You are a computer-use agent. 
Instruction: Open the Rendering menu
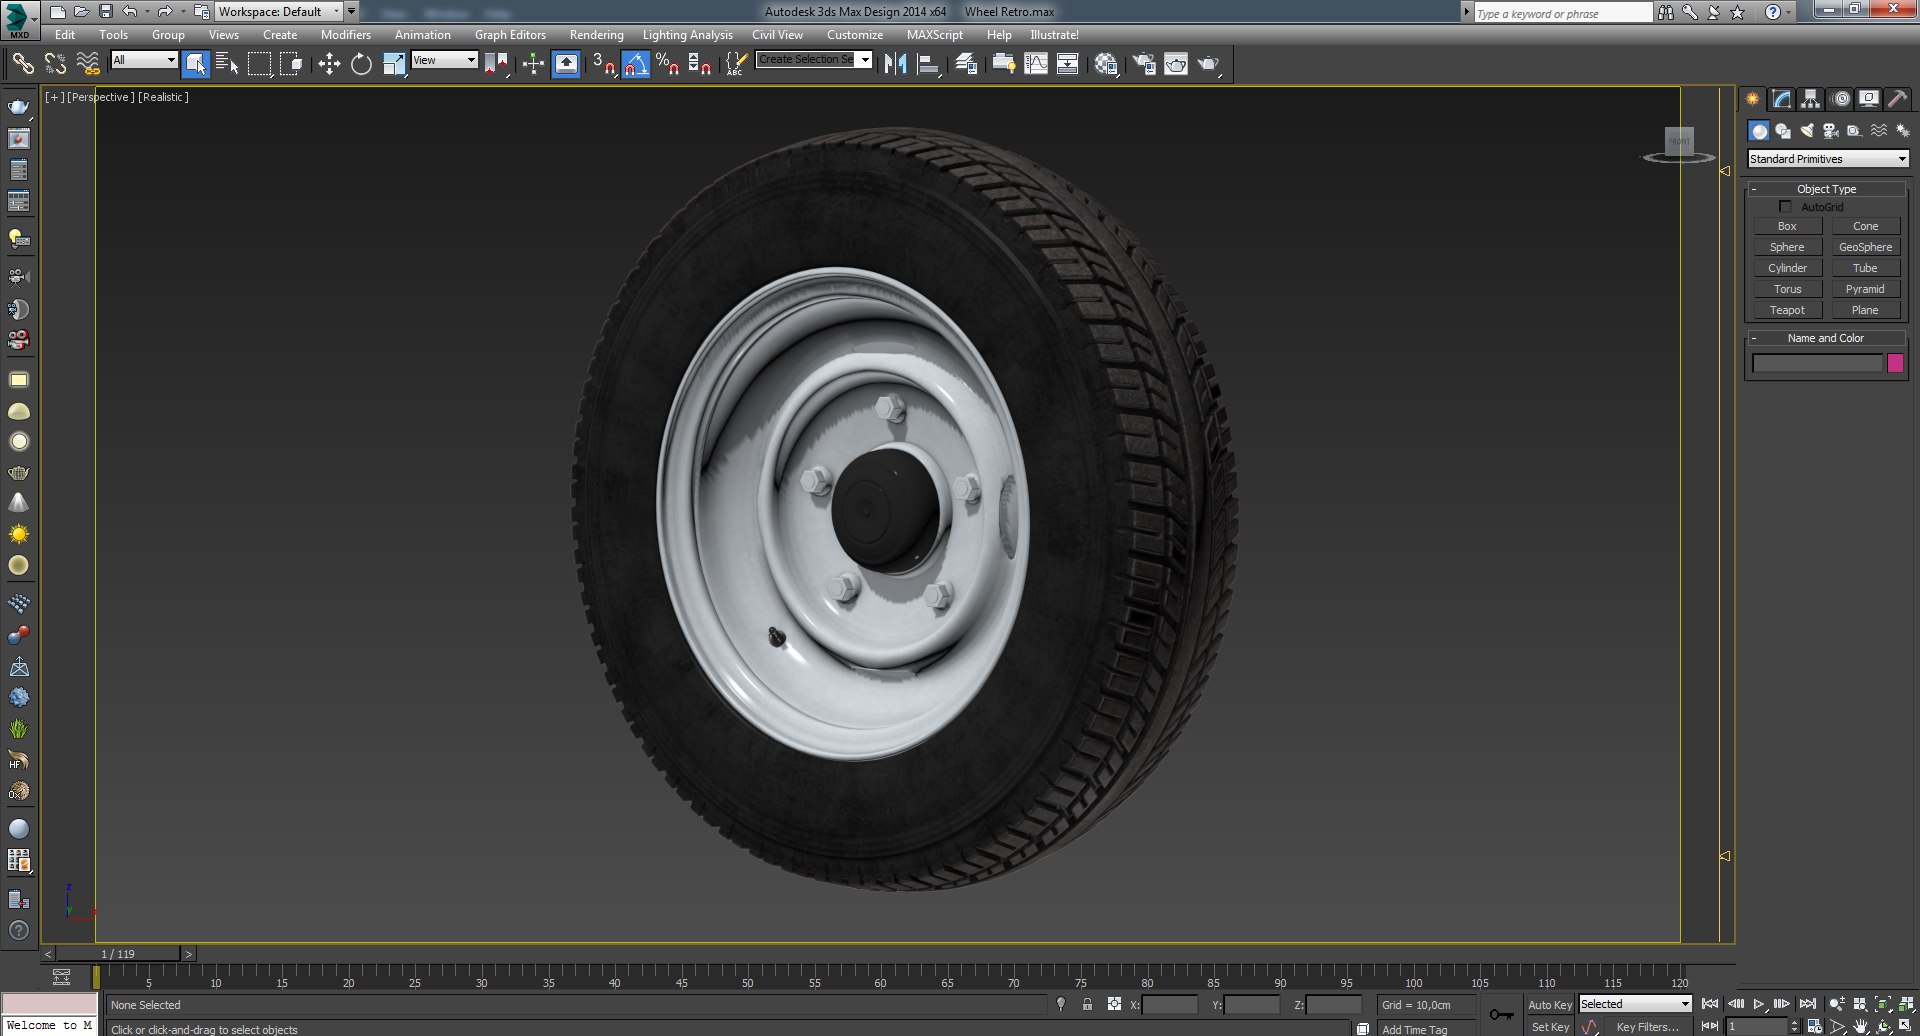597,35
